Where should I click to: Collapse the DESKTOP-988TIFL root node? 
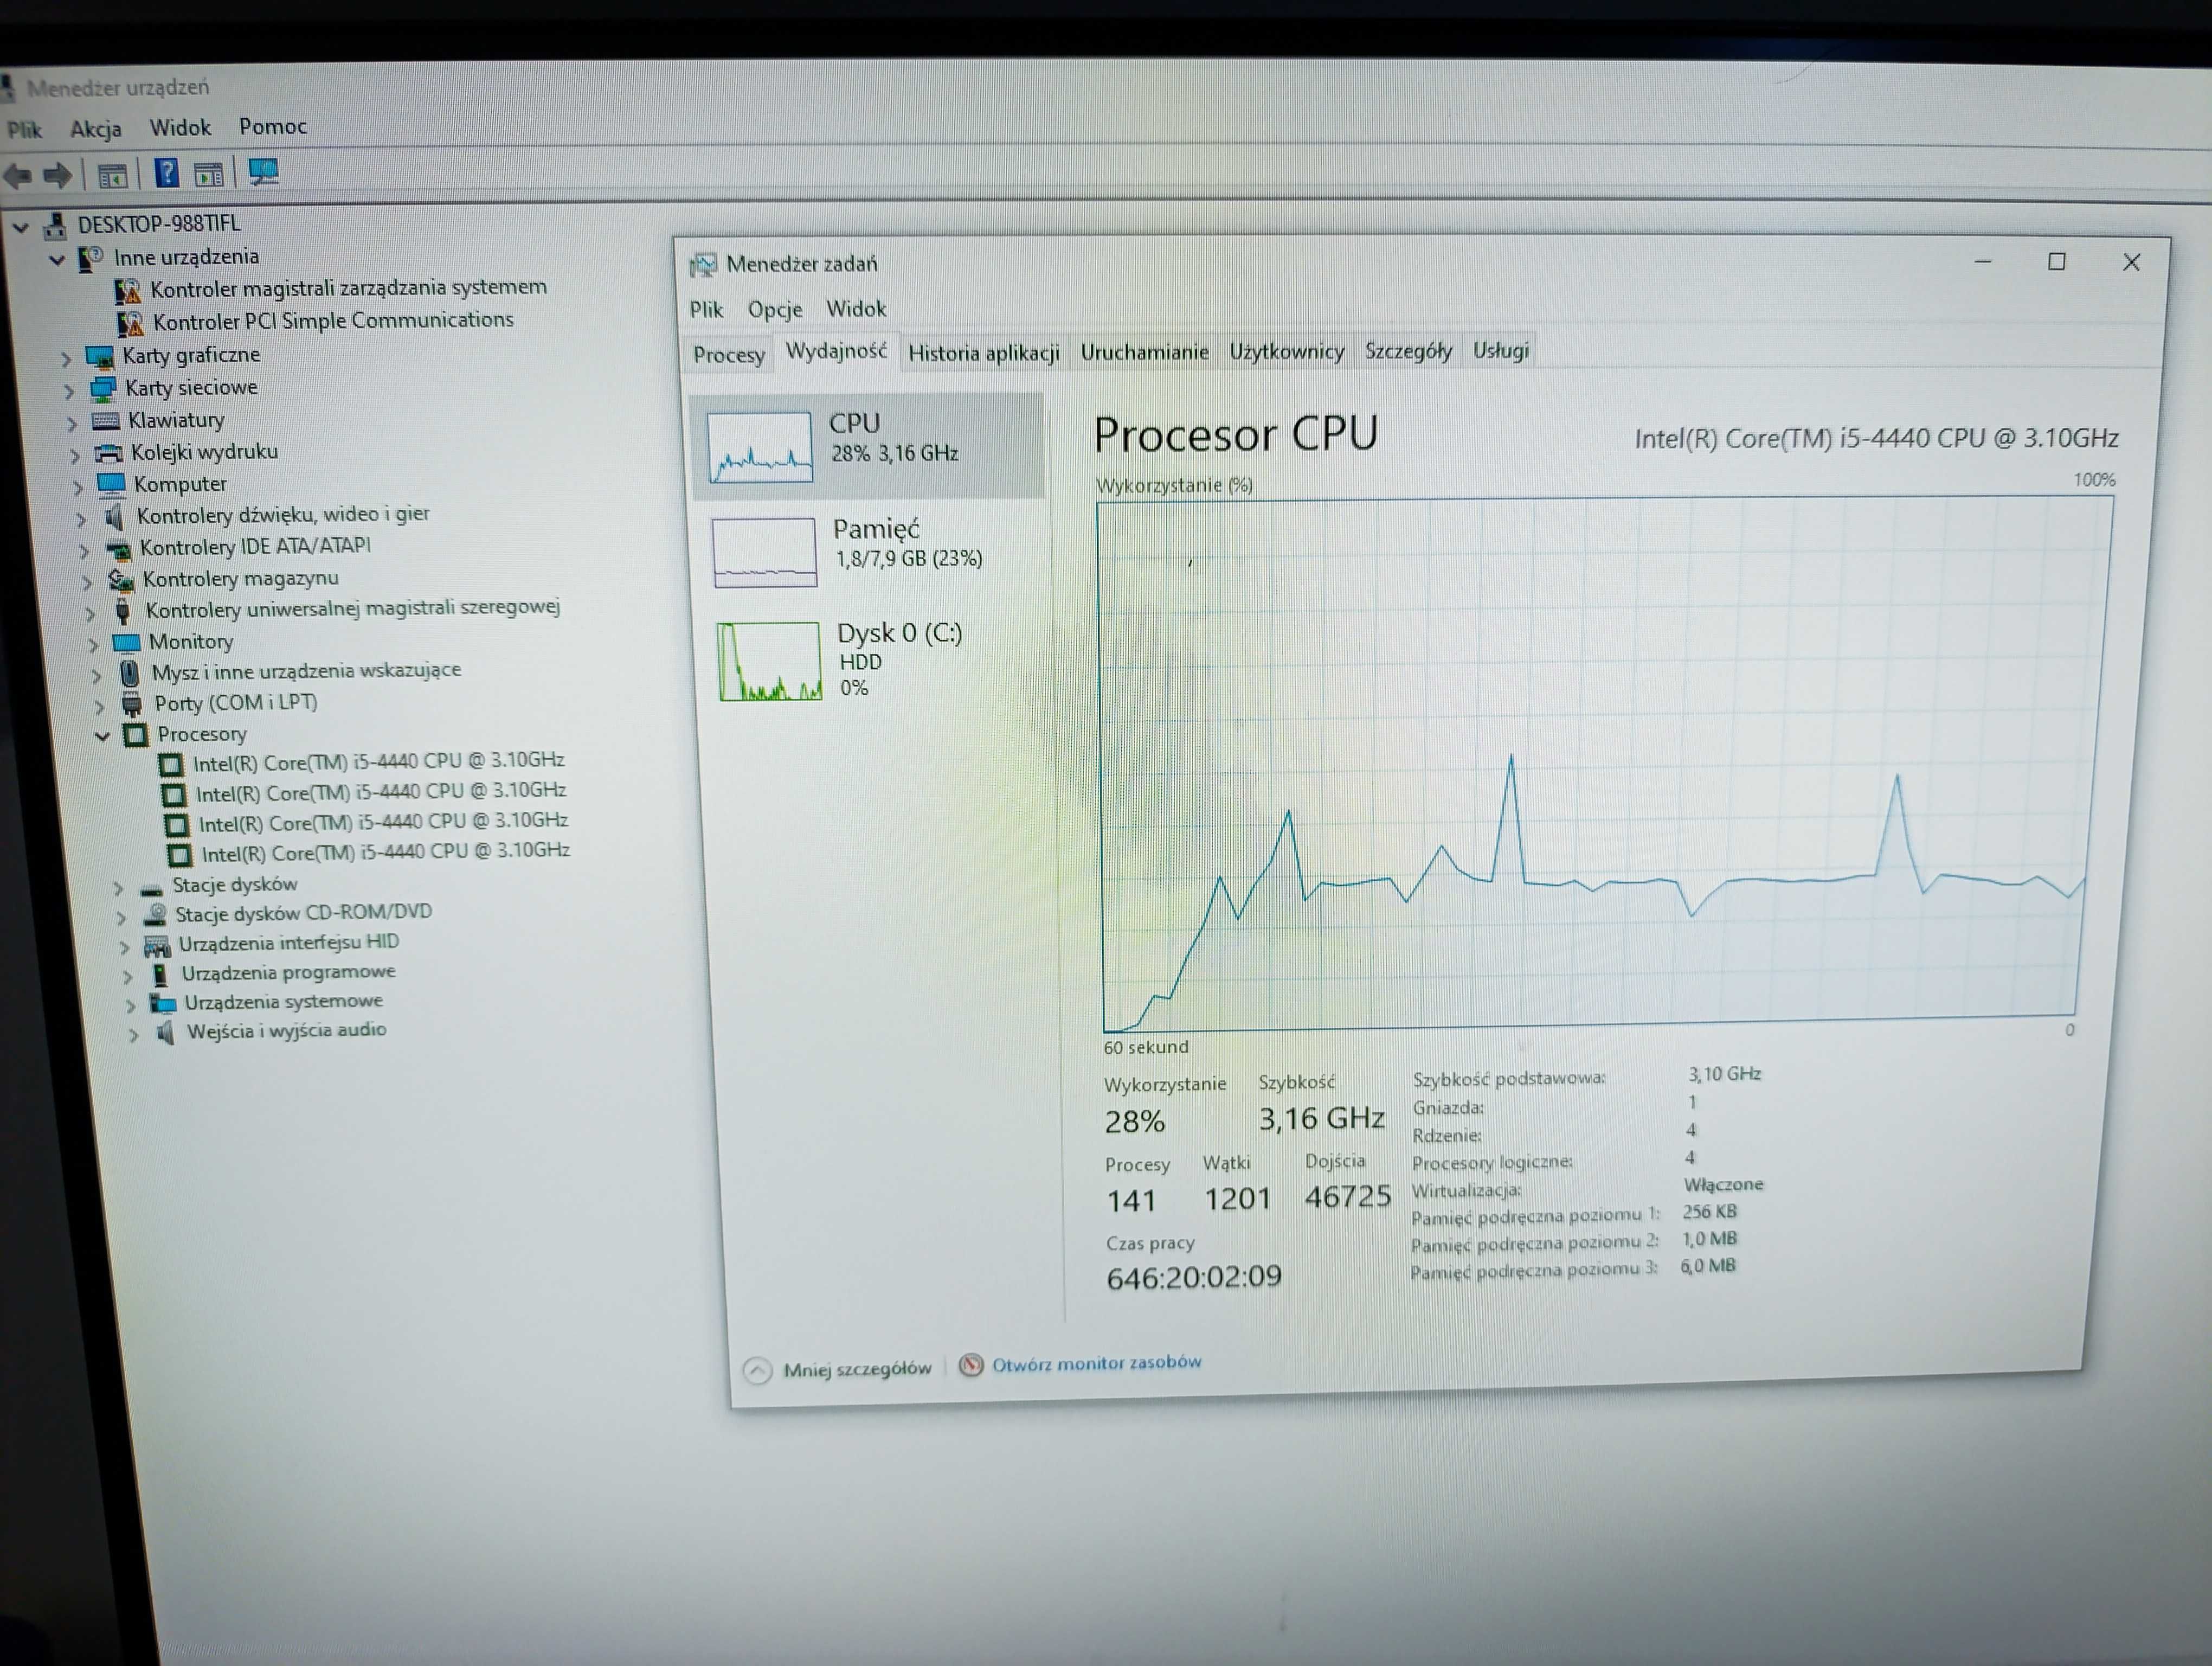pyautogui.click(x=20, y=228)
